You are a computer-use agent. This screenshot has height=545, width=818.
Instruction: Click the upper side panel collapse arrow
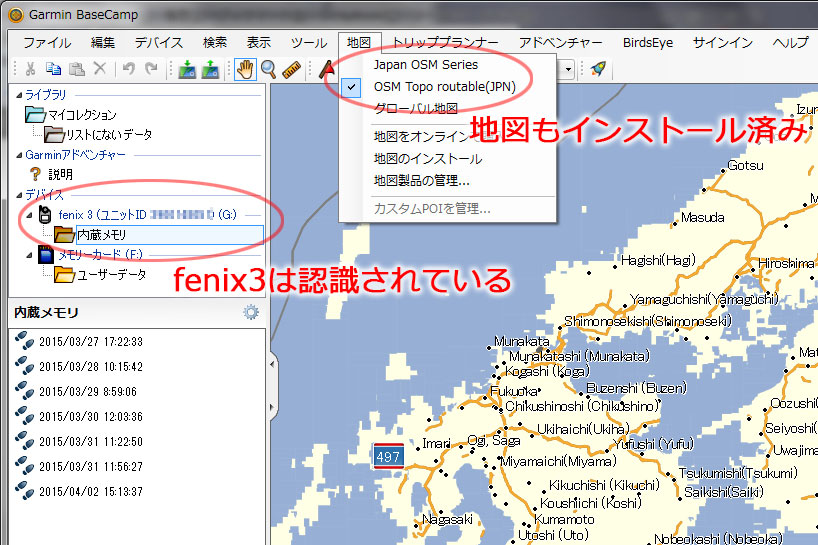[x=272, y=365]
